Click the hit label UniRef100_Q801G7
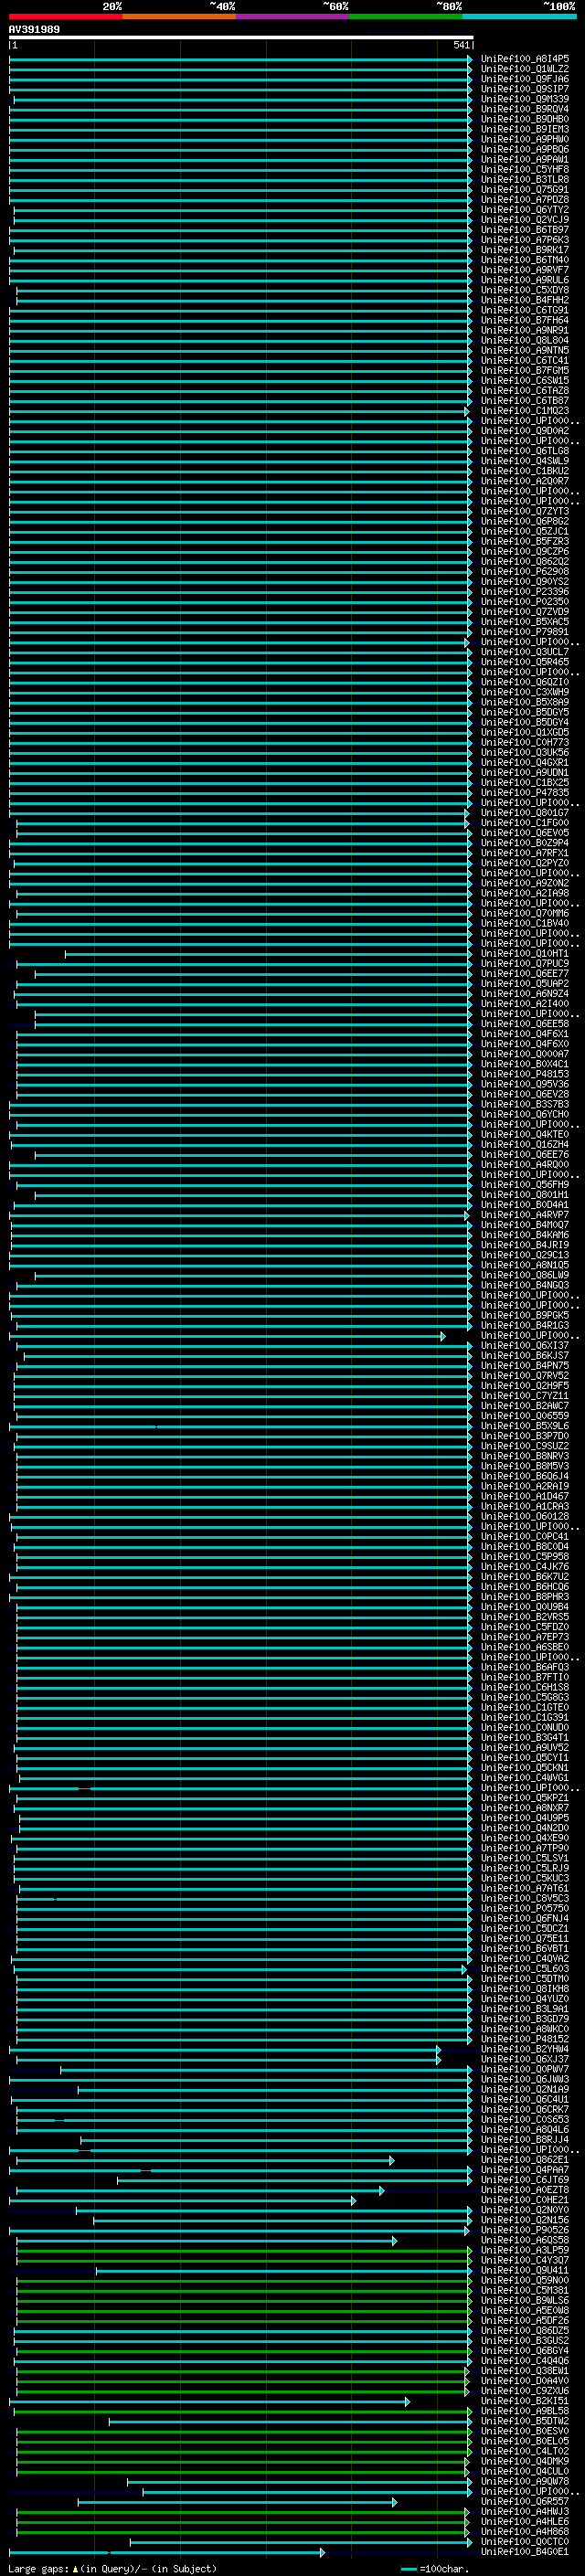The height and width of the screenshot is (2576, 585). pos(525,813)
